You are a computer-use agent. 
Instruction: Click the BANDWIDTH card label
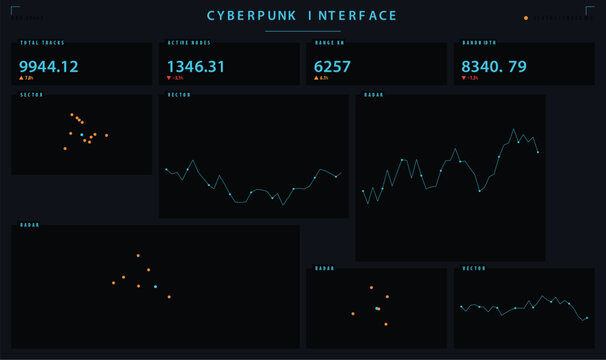(x=479, y=43)
